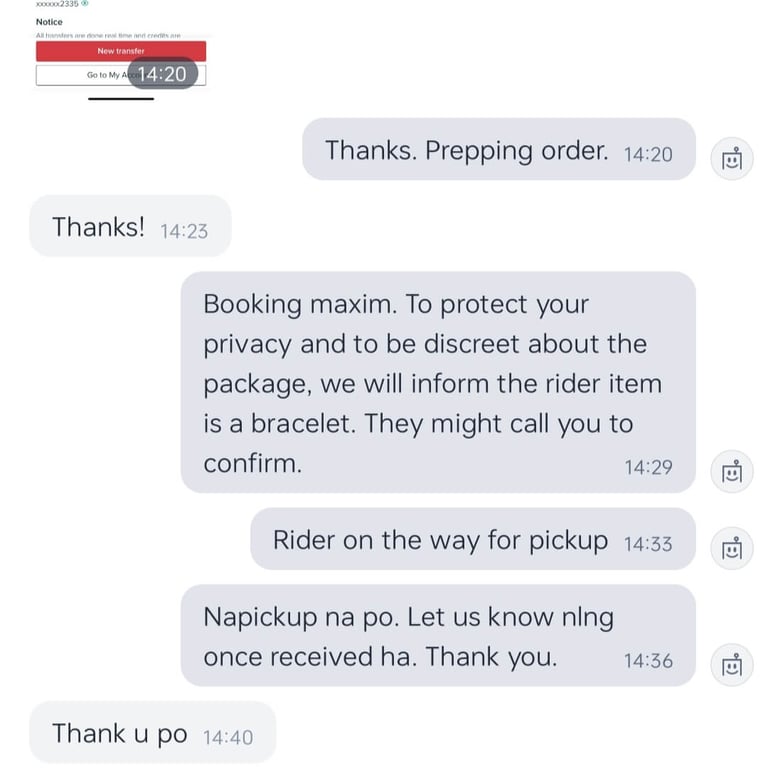The image size is (768, 768).
Task: Click the 'Notice' heading in the receipt
Action: point(49,22)
